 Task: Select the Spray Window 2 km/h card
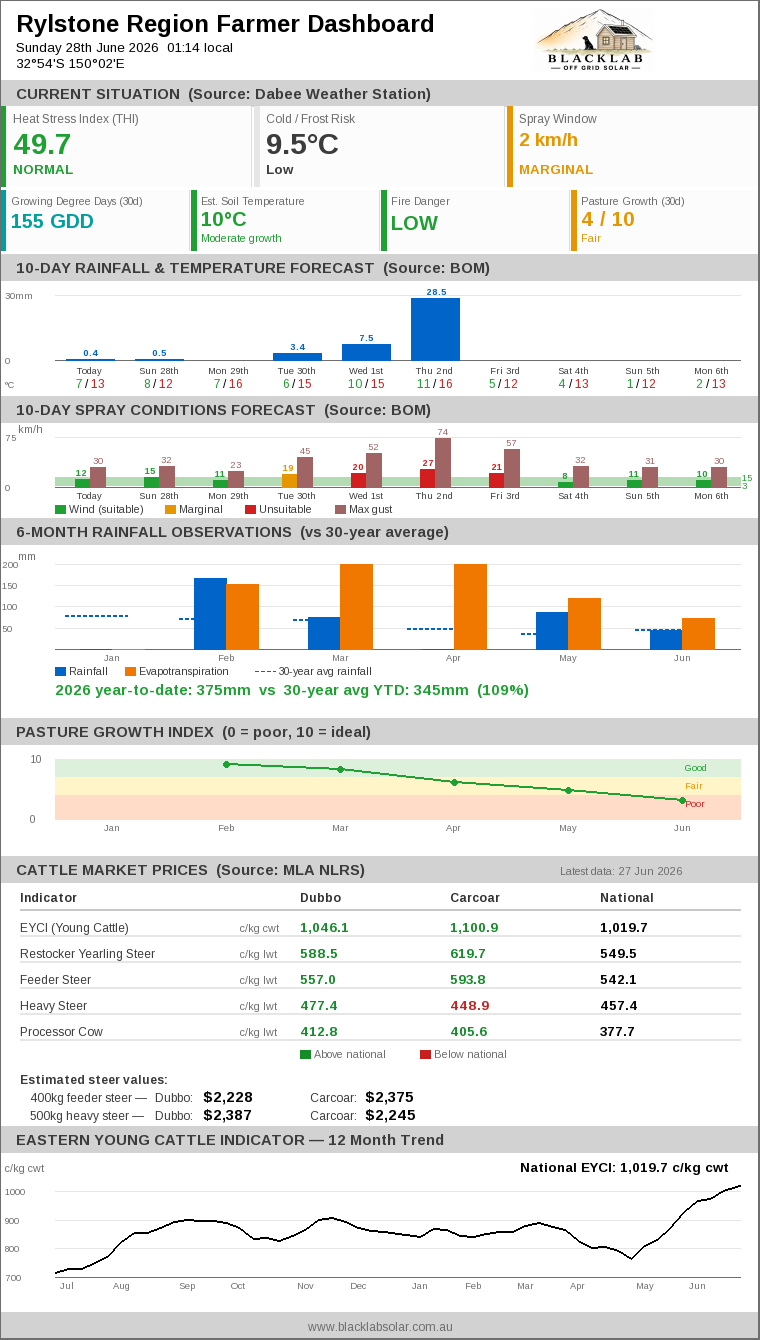point(632,146)
